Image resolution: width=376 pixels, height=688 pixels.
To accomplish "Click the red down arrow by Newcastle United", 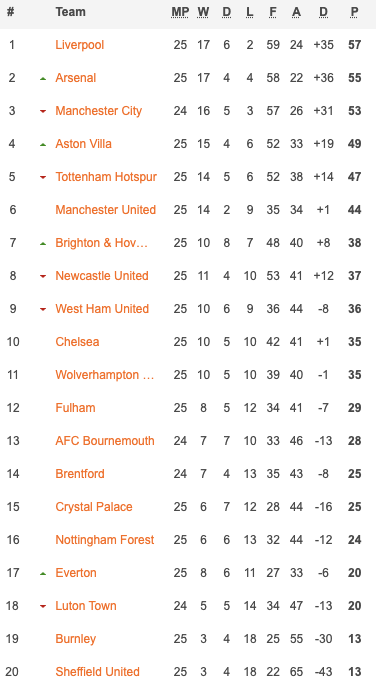I will coord(43,276).
